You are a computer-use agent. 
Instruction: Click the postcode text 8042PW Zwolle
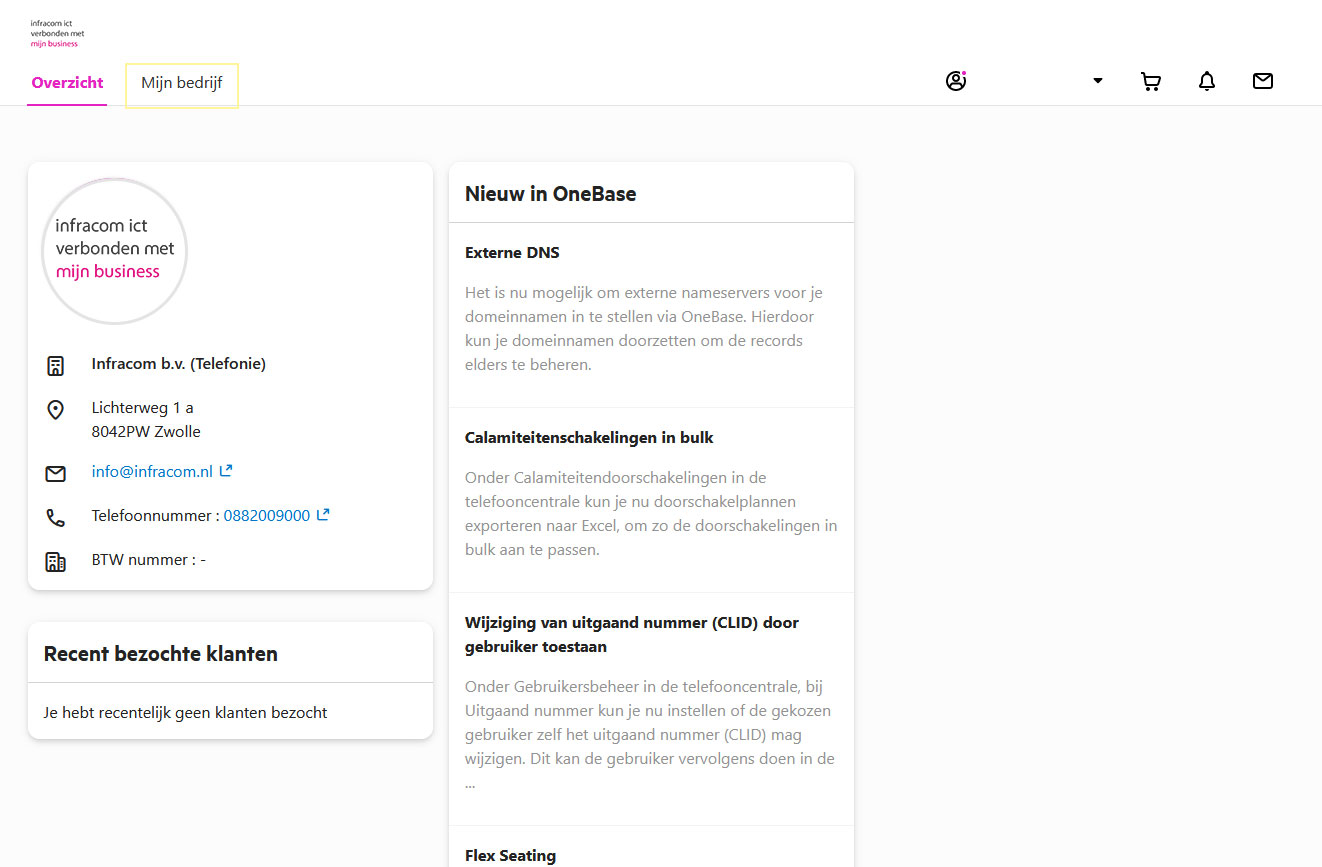pos(146,432)
